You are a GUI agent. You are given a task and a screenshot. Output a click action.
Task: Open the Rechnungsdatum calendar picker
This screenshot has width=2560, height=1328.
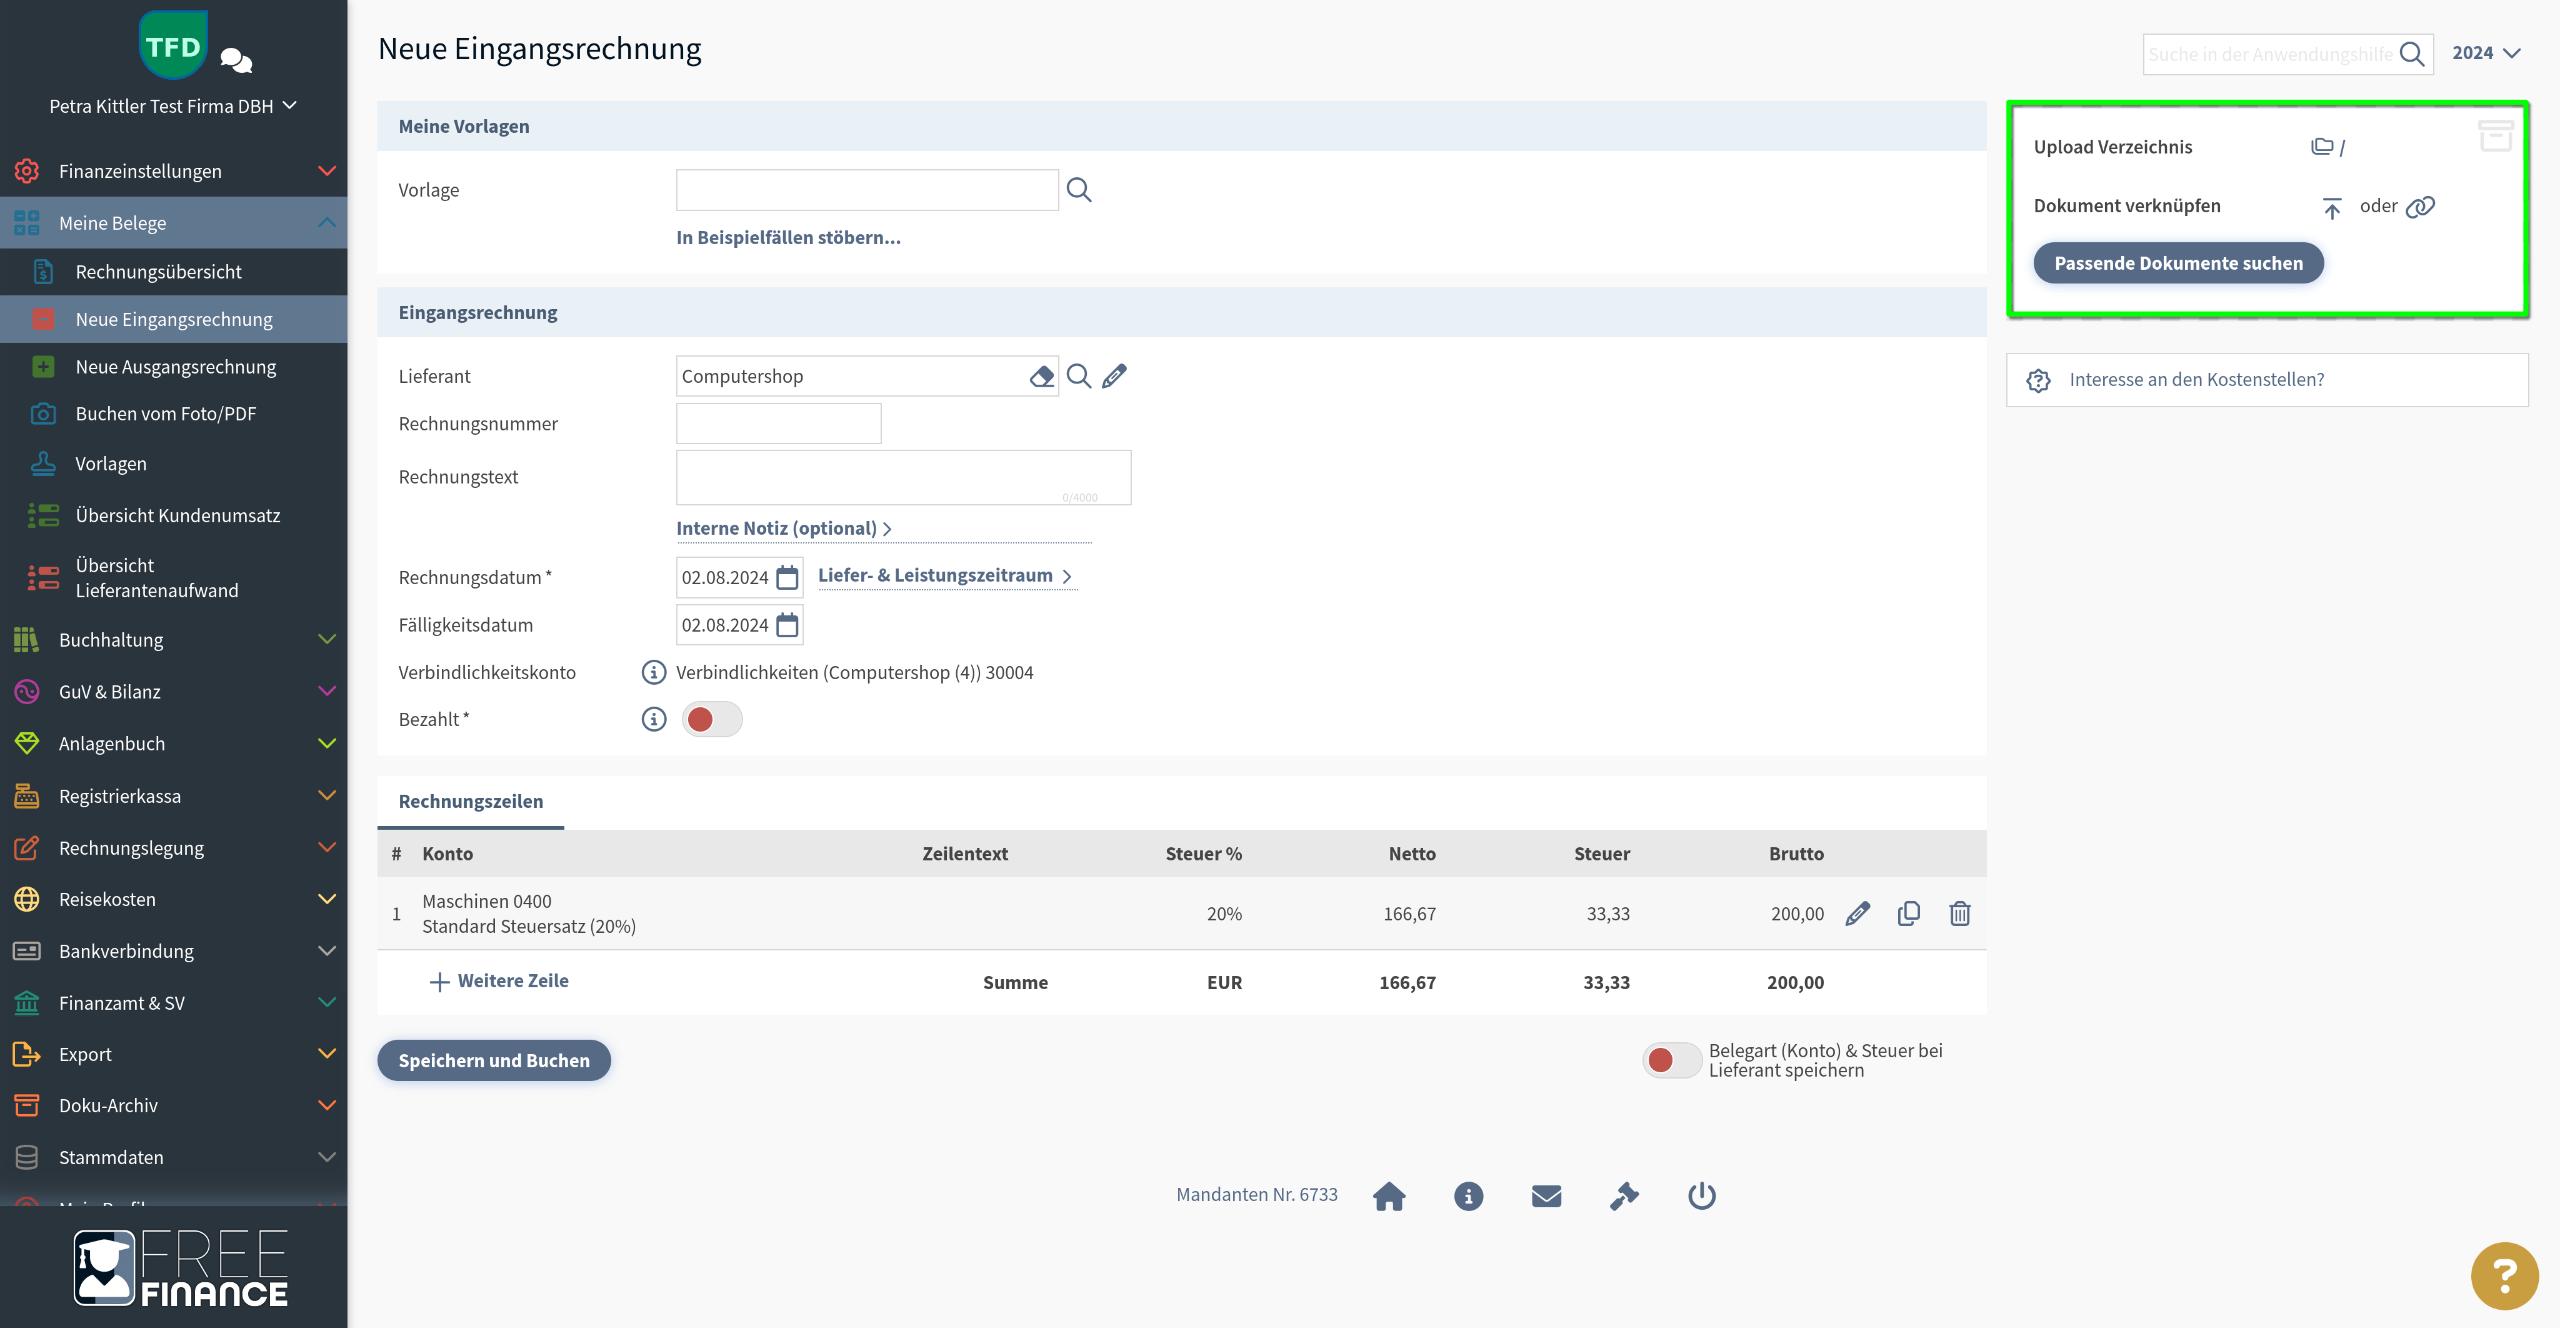pos(787,577)
